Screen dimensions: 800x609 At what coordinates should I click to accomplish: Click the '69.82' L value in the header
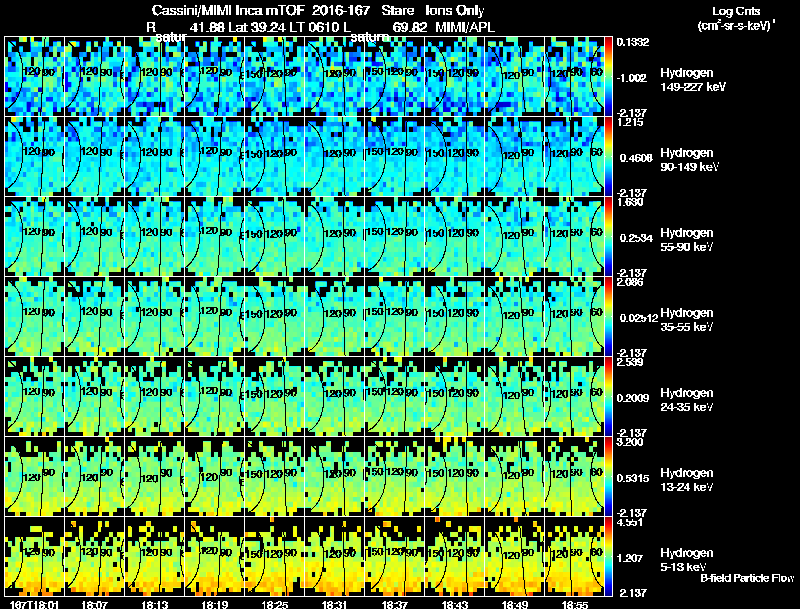(x=410, y=28)
